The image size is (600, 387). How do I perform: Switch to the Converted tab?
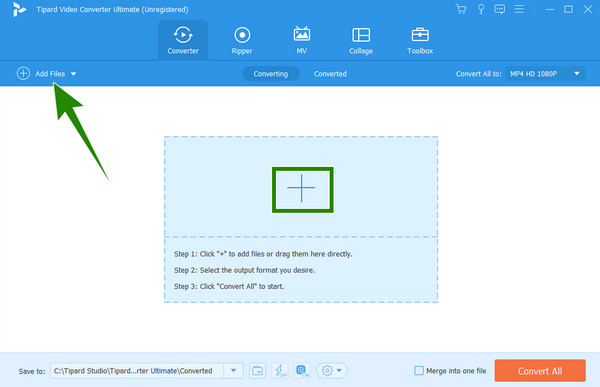[x=330, y=73]
